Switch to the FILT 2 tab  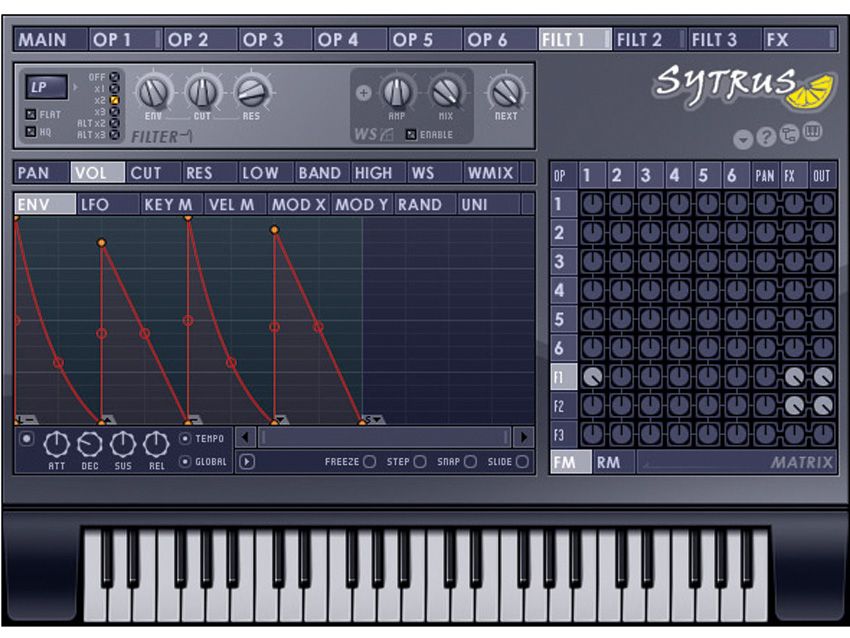coord(644,41)
